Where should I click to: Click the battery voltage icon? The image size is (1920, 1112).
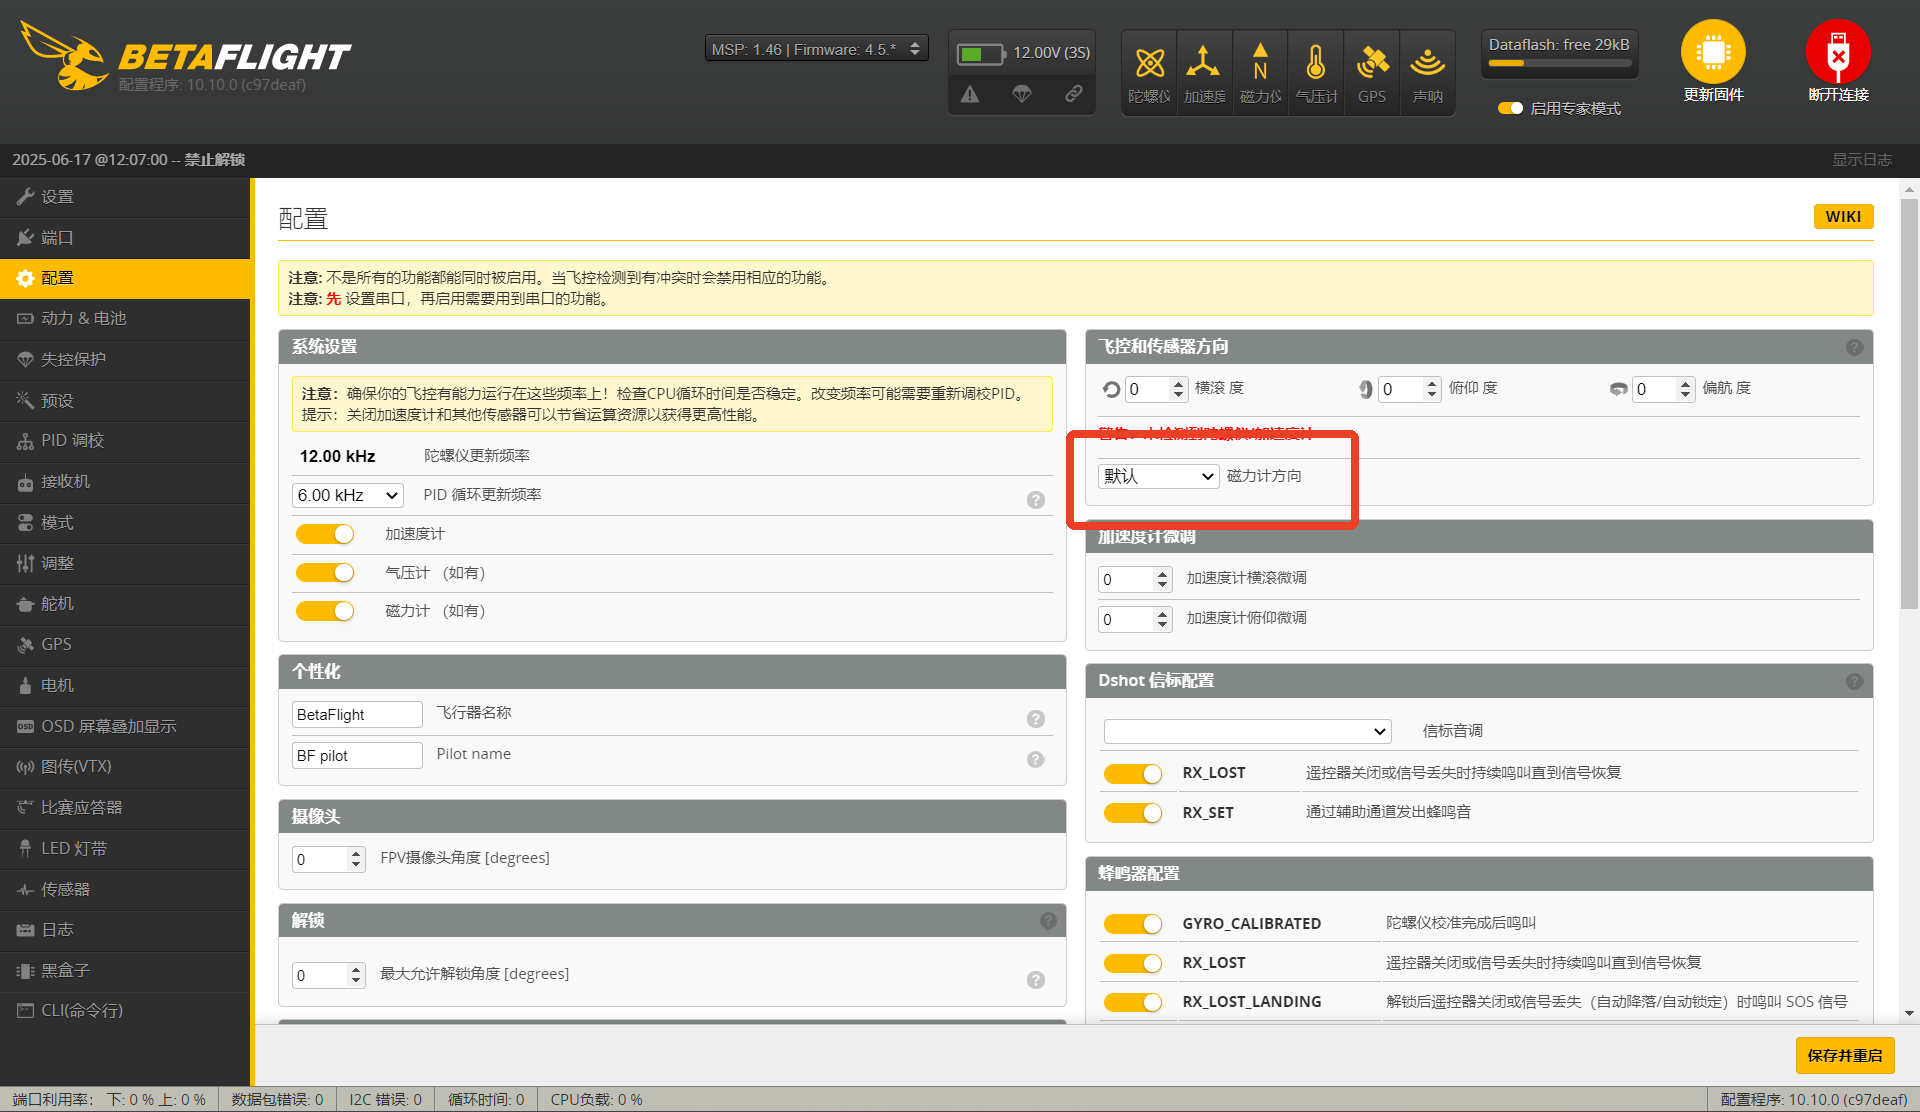point(981,53)
